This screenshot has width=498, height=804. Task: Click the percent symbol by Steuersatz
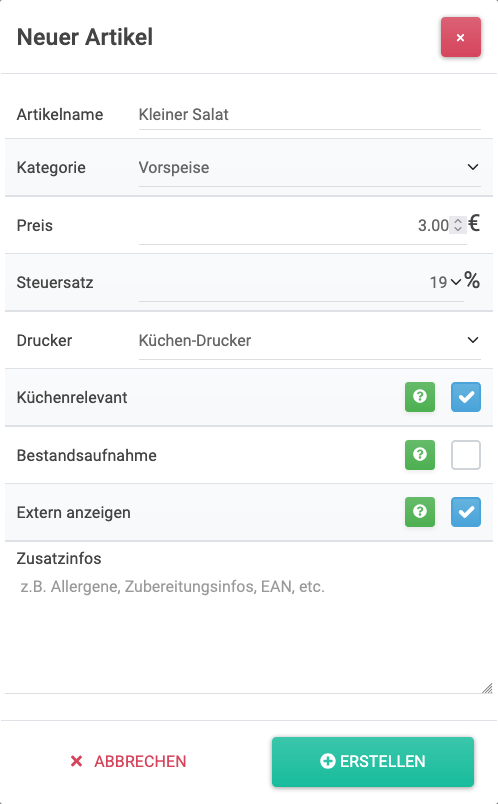(x=472, y=280)
